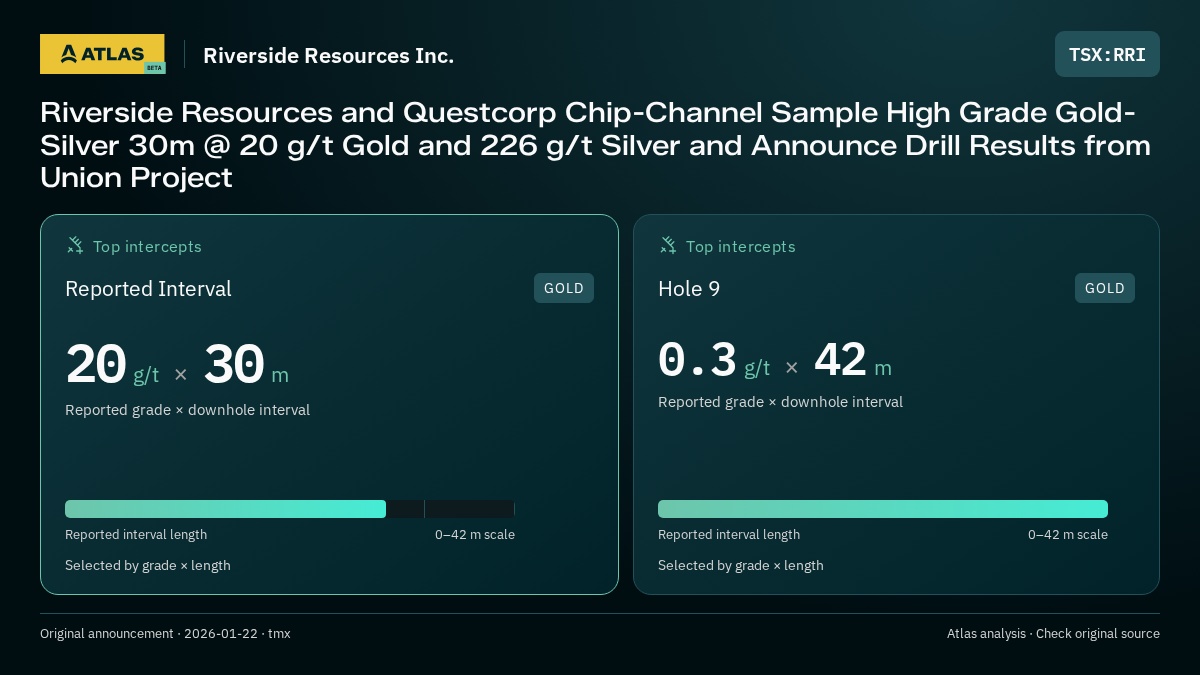
Task: Click 'Reported grade × downhole interval' on Reported Interval card
Action: (x=187, y=410)
